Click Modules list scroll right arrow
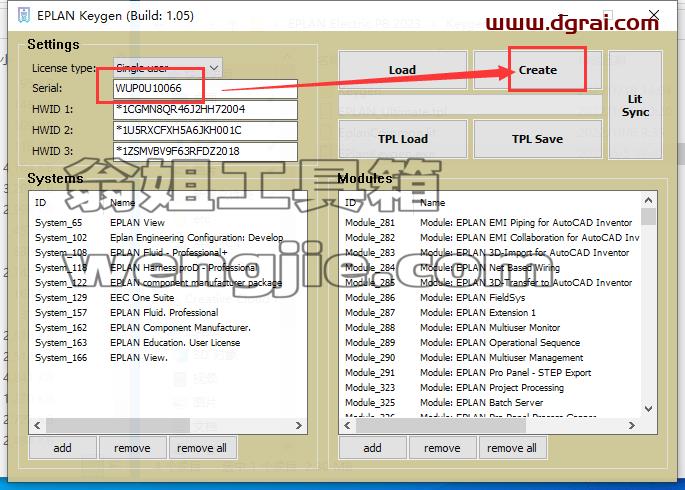 [x=632, y=425]
